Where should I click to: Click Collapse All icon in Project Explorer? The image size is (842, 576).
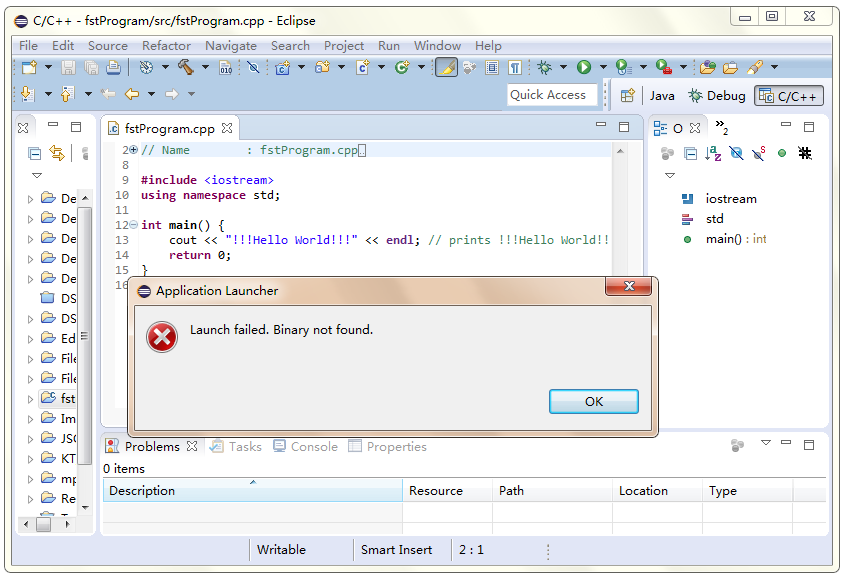pos(34,154)
